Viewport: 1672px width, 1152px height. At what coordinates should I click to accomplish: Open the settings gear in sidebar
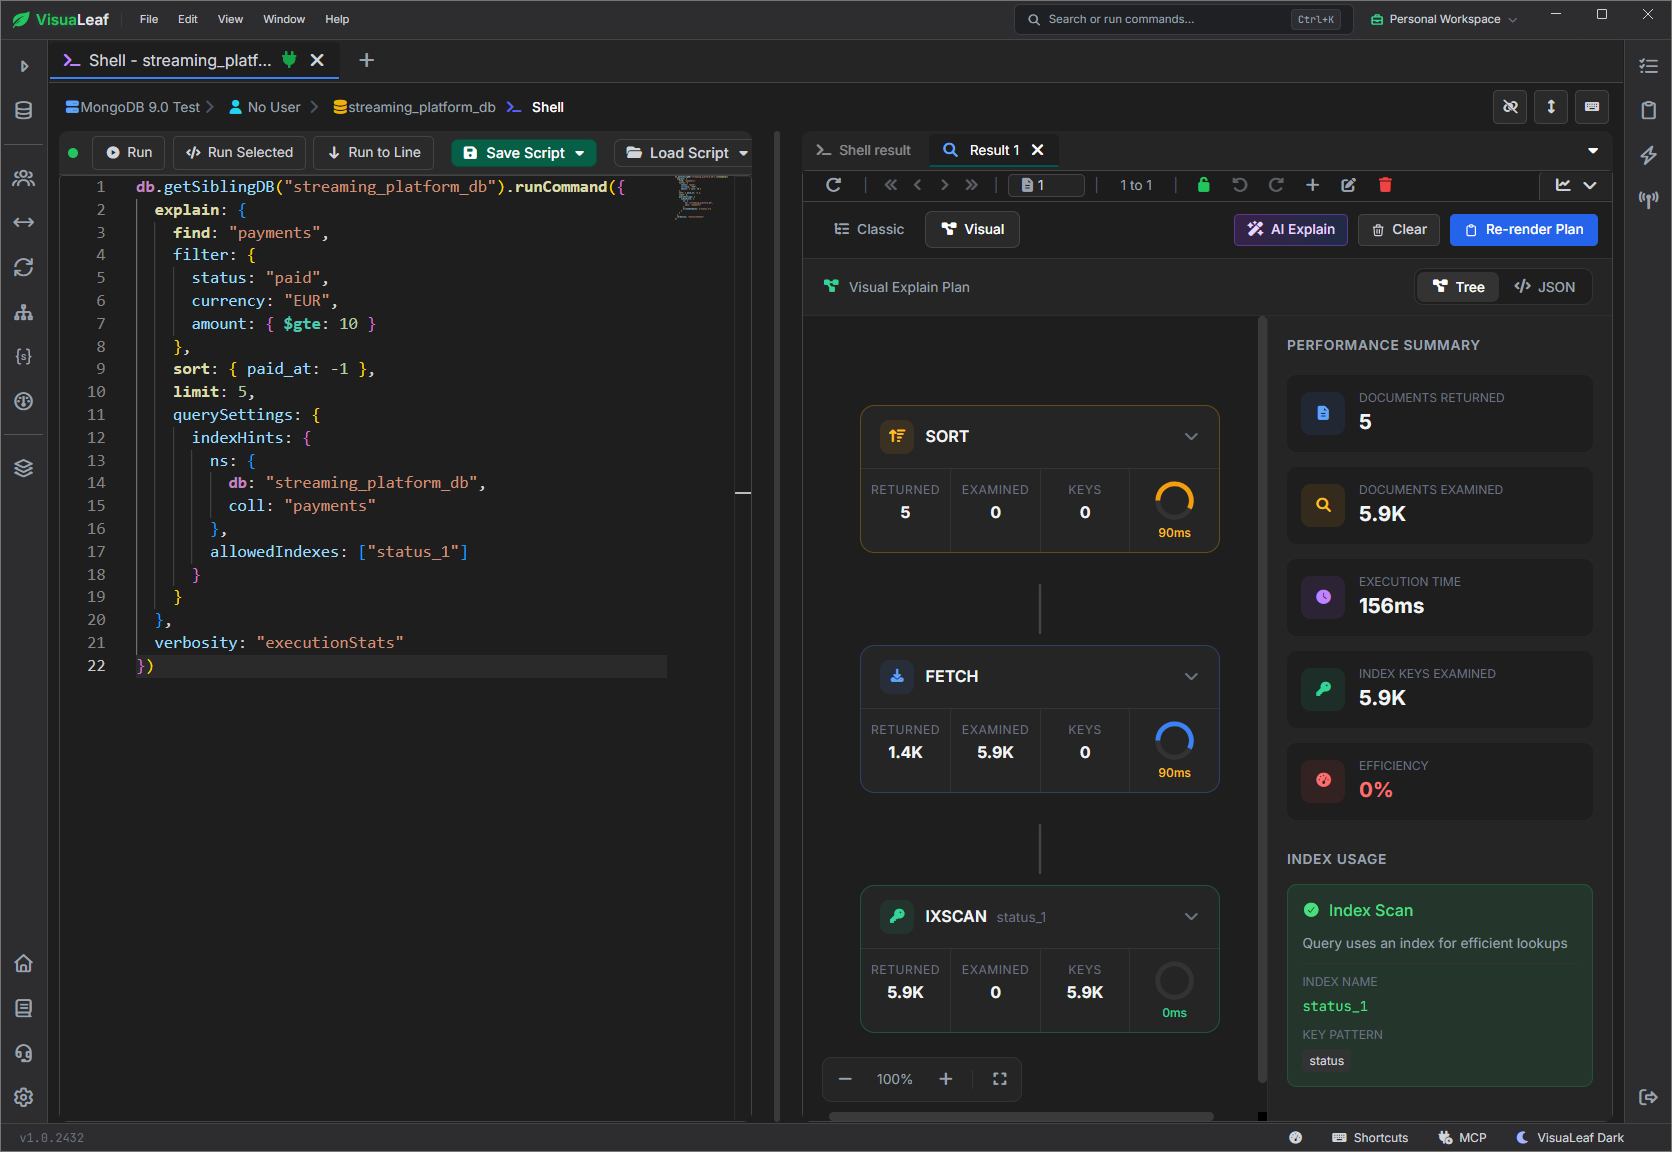point(24,1097)
